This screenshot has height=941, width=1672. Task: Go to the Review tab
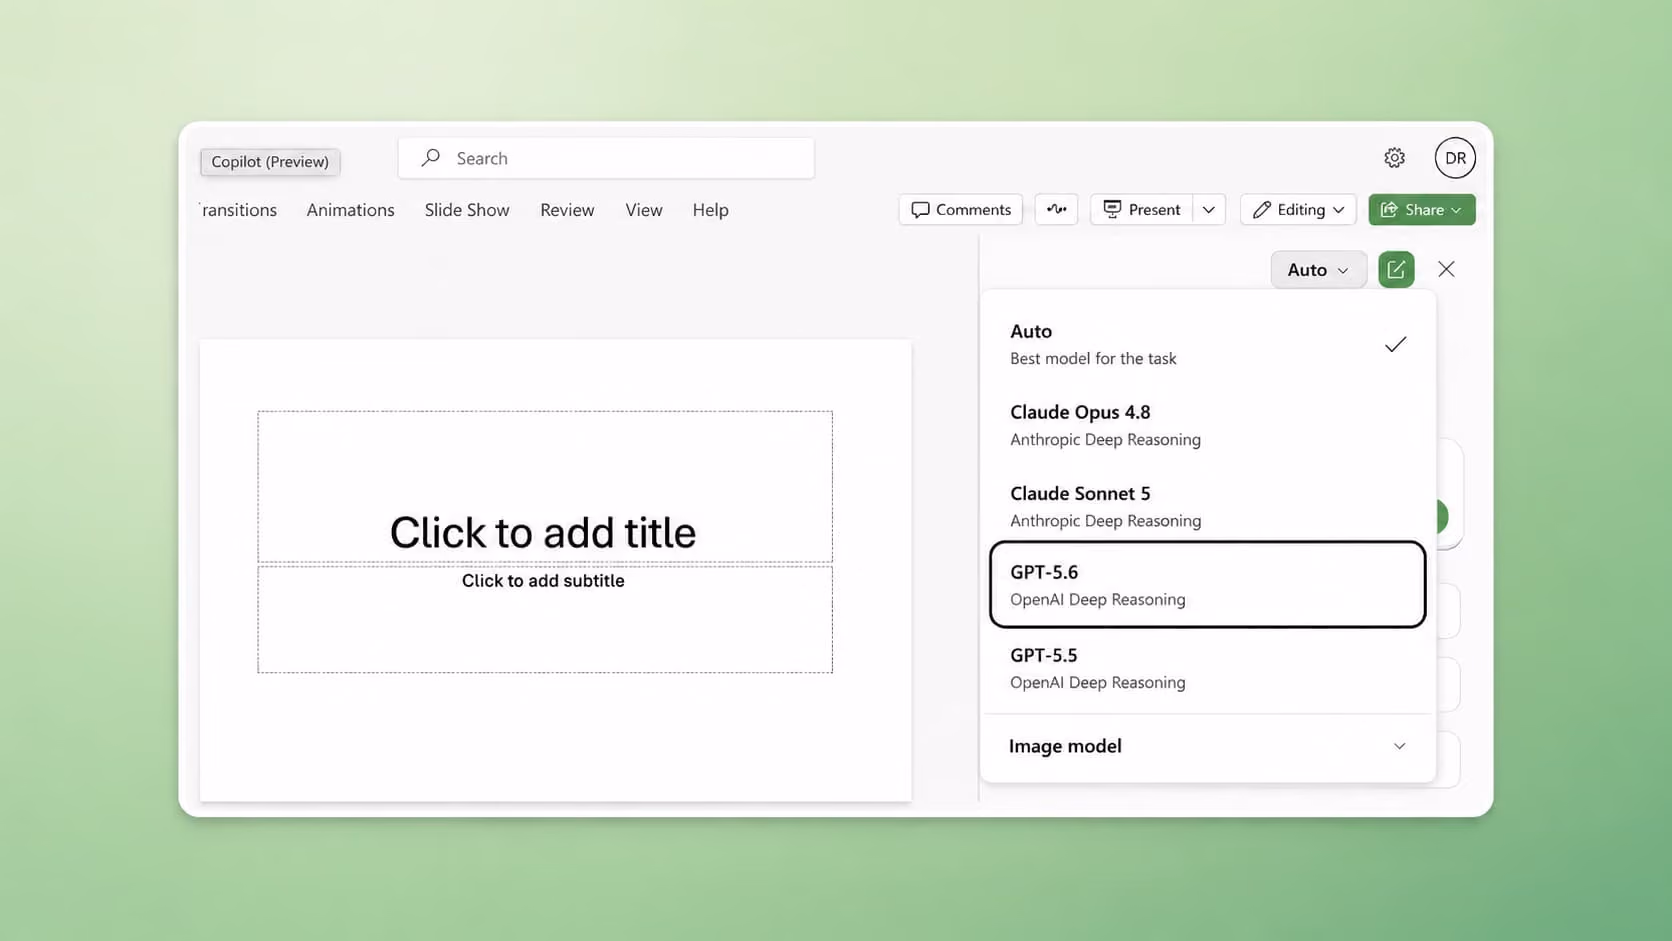point(567,210)
